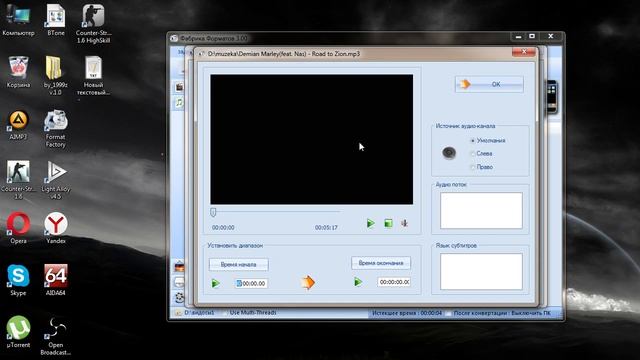640x360 pixels.
Task: Open the Yandex browser shortcut
Action: point(56,228)
